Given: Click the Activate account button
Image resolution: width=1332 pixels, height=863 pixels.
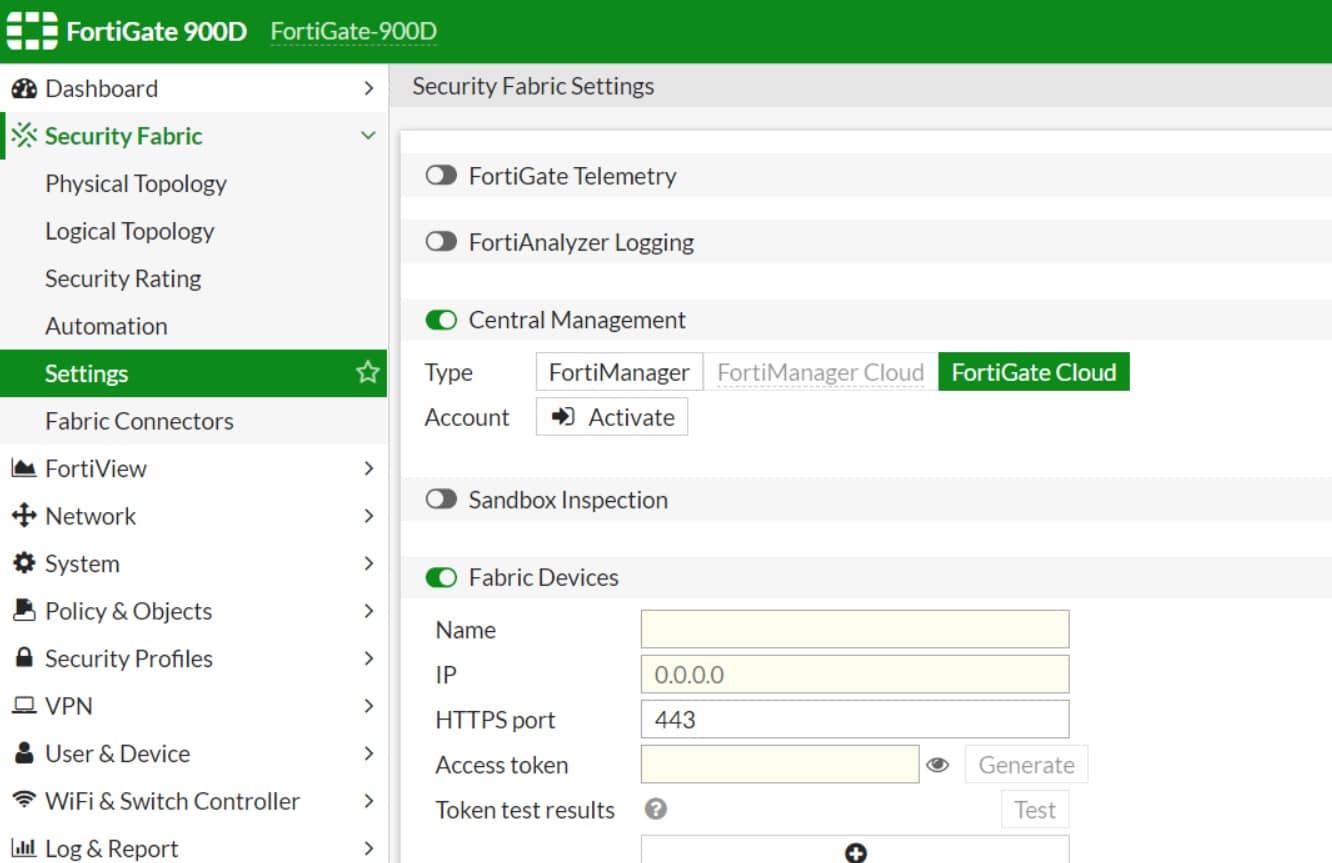Looking at the screenshot, I should coord(612,417).
